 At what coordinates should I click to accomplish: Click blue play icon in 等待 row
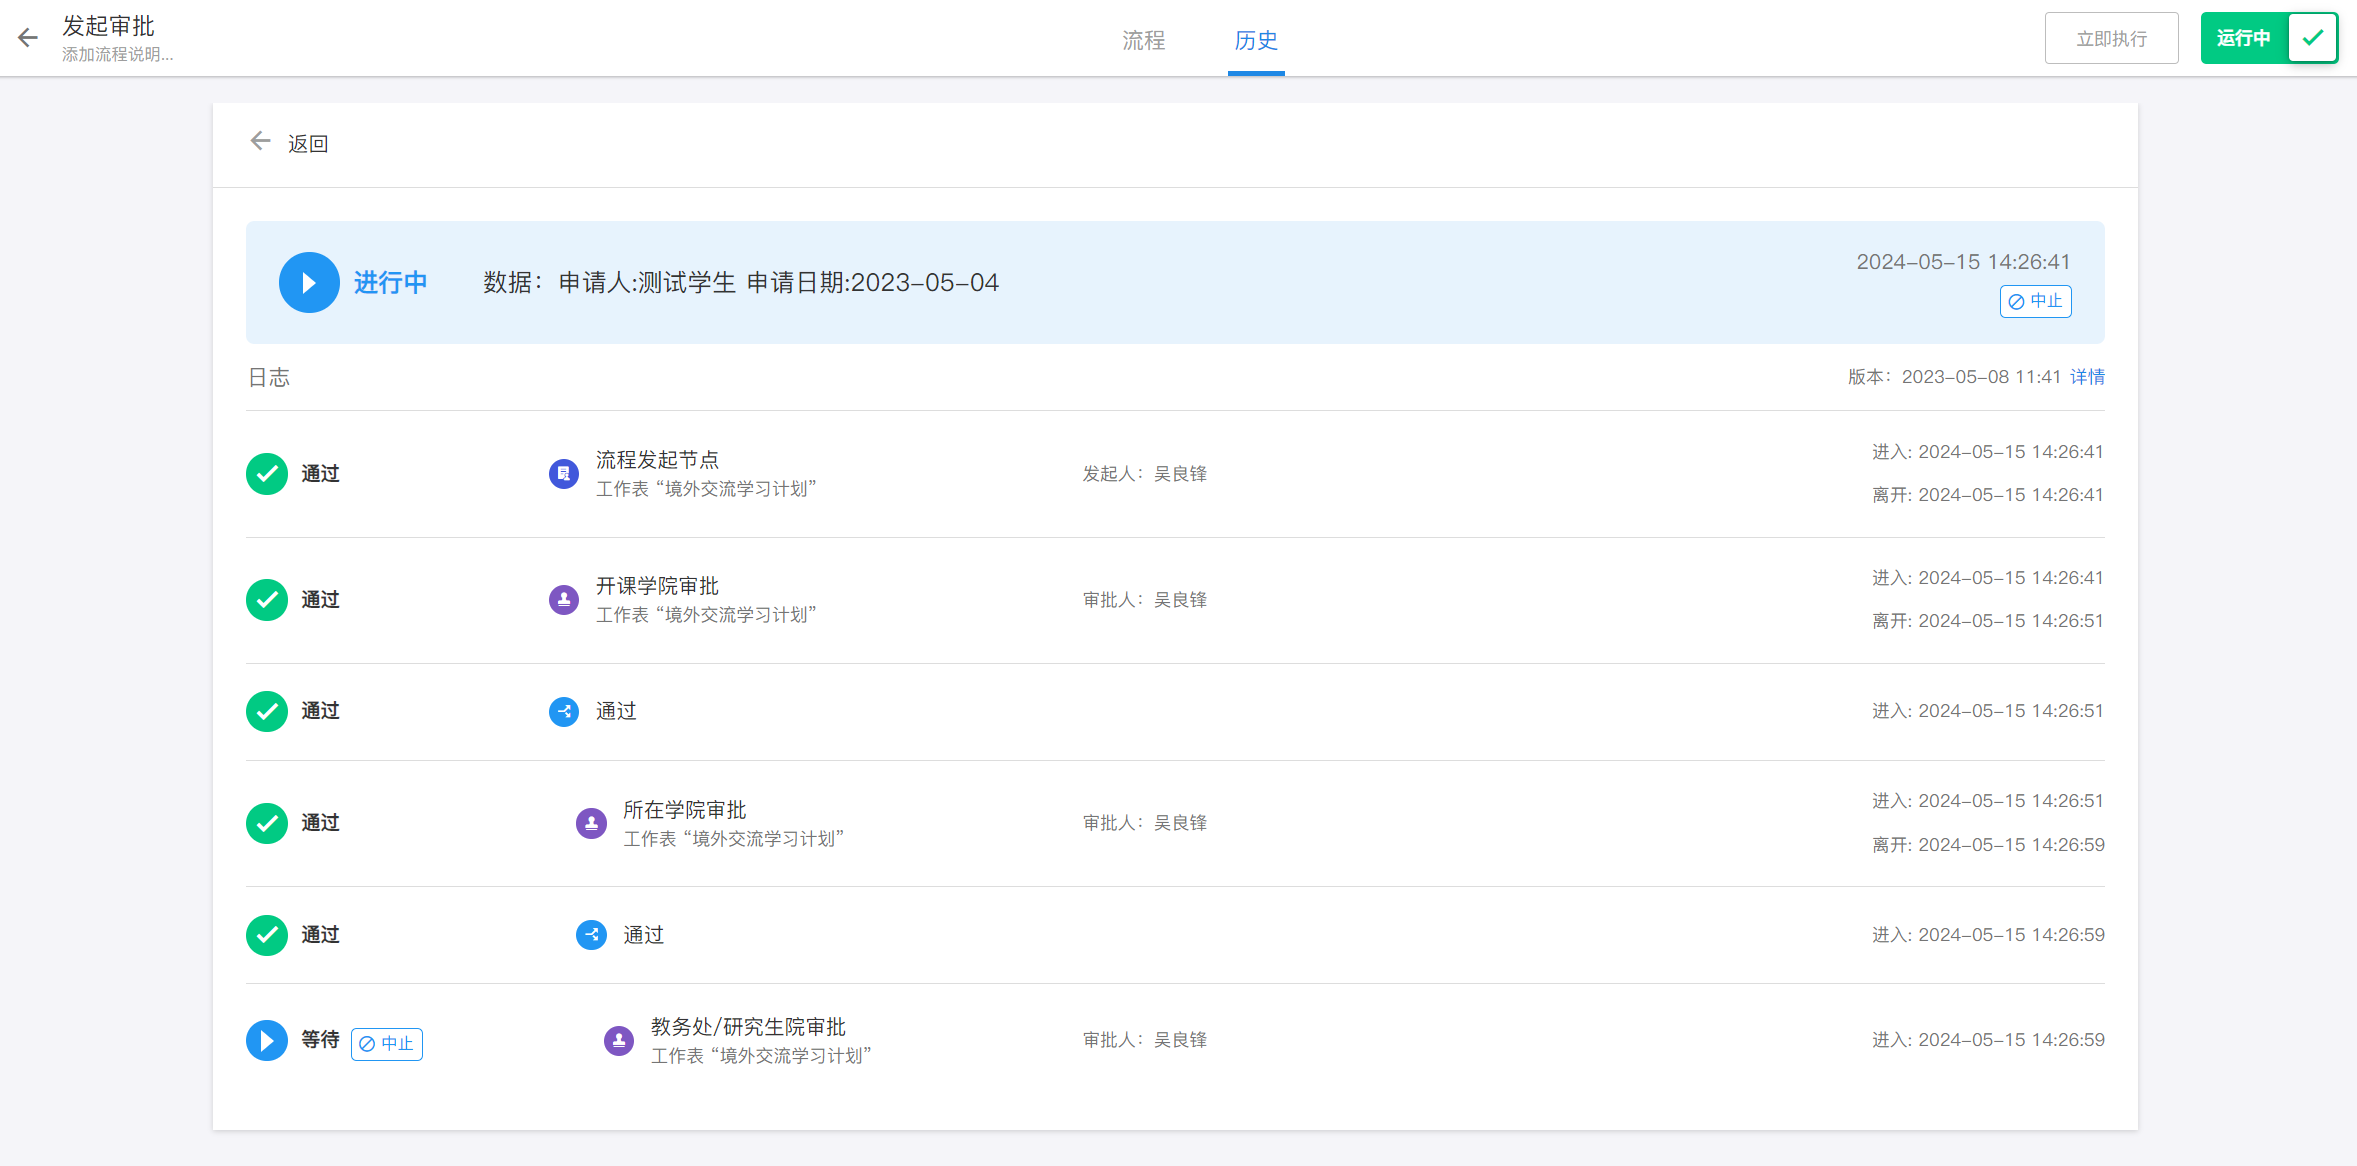267,1040
